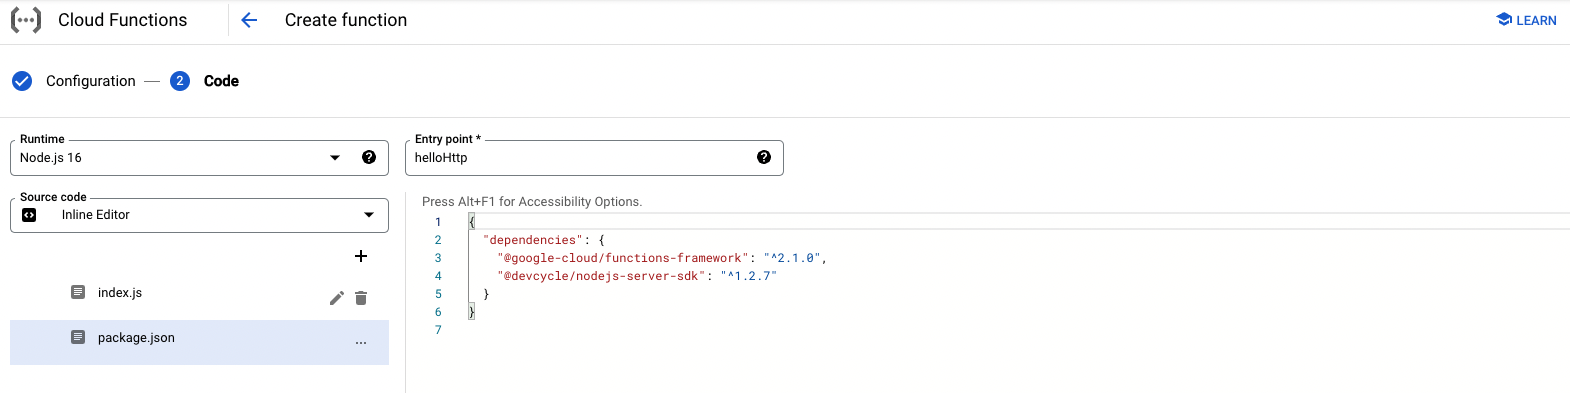The height and width of the screenshot is (393, 1570).
Task: Click the Inline Editor code icon
Action: click(29, 215)
